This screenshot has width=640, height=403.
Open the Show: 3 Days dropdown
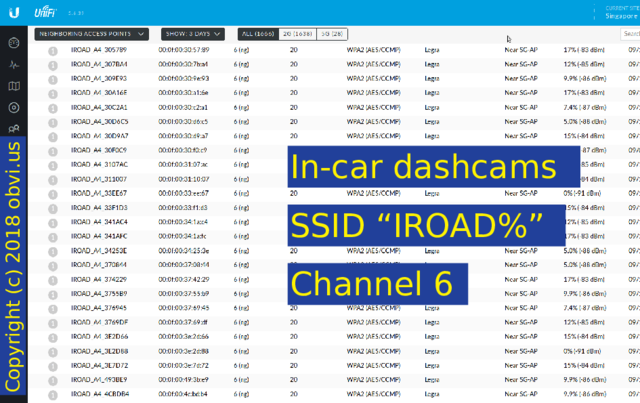coord(193,34)
